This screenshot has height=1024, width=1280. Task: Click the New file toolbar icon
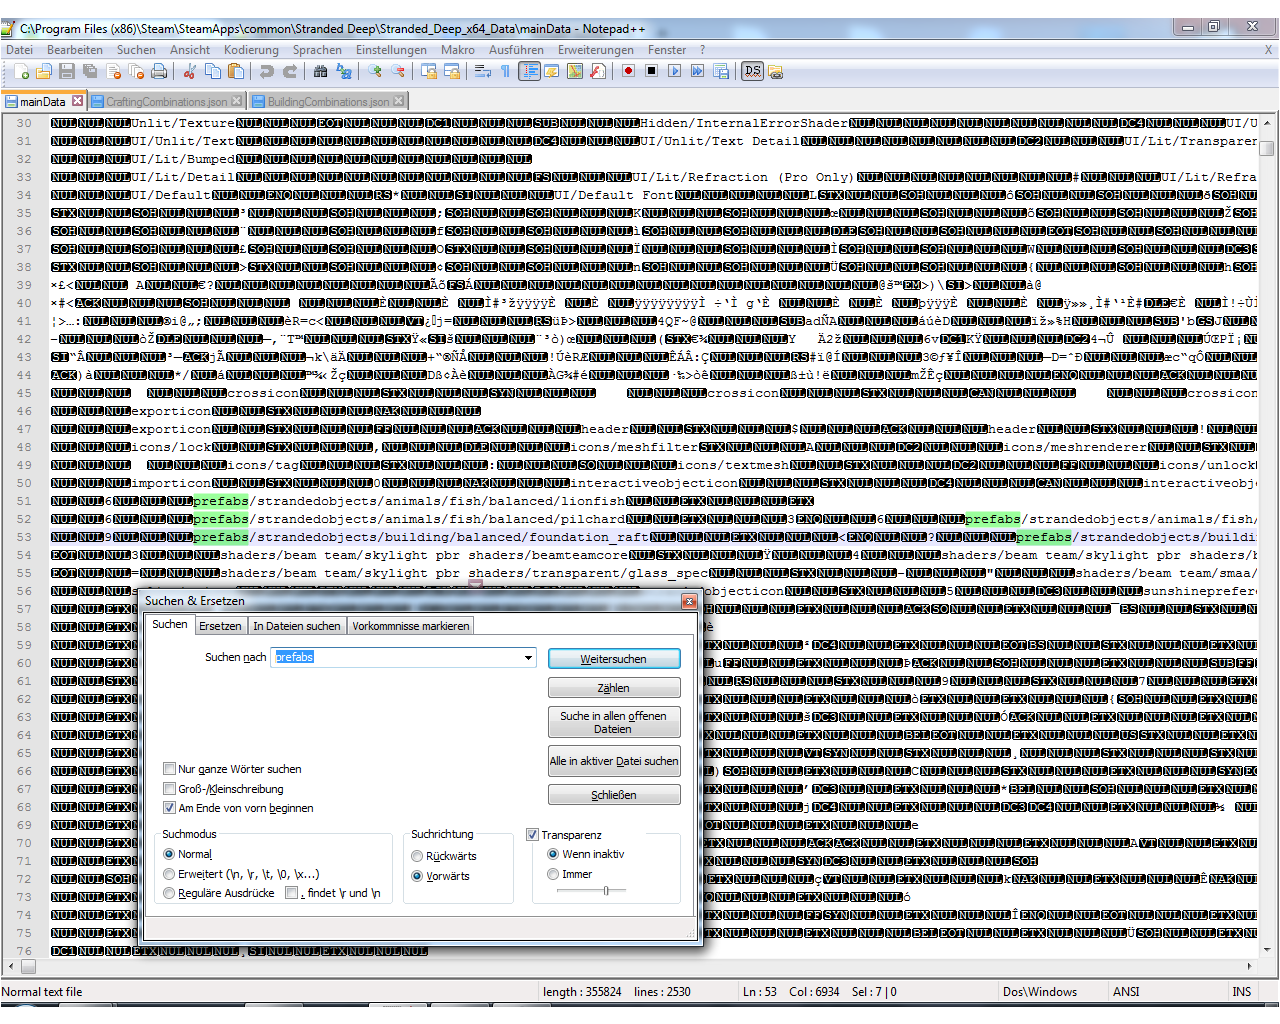click(22, 71)
